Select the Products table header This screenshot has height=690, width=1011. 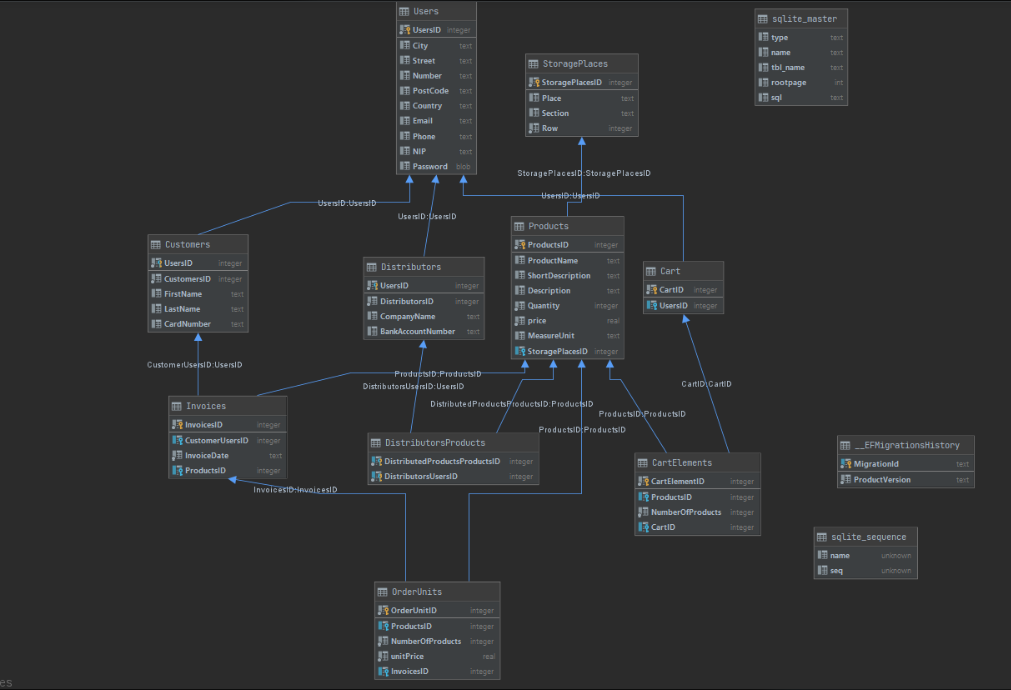pyautogui.click(x=567, y=226)
